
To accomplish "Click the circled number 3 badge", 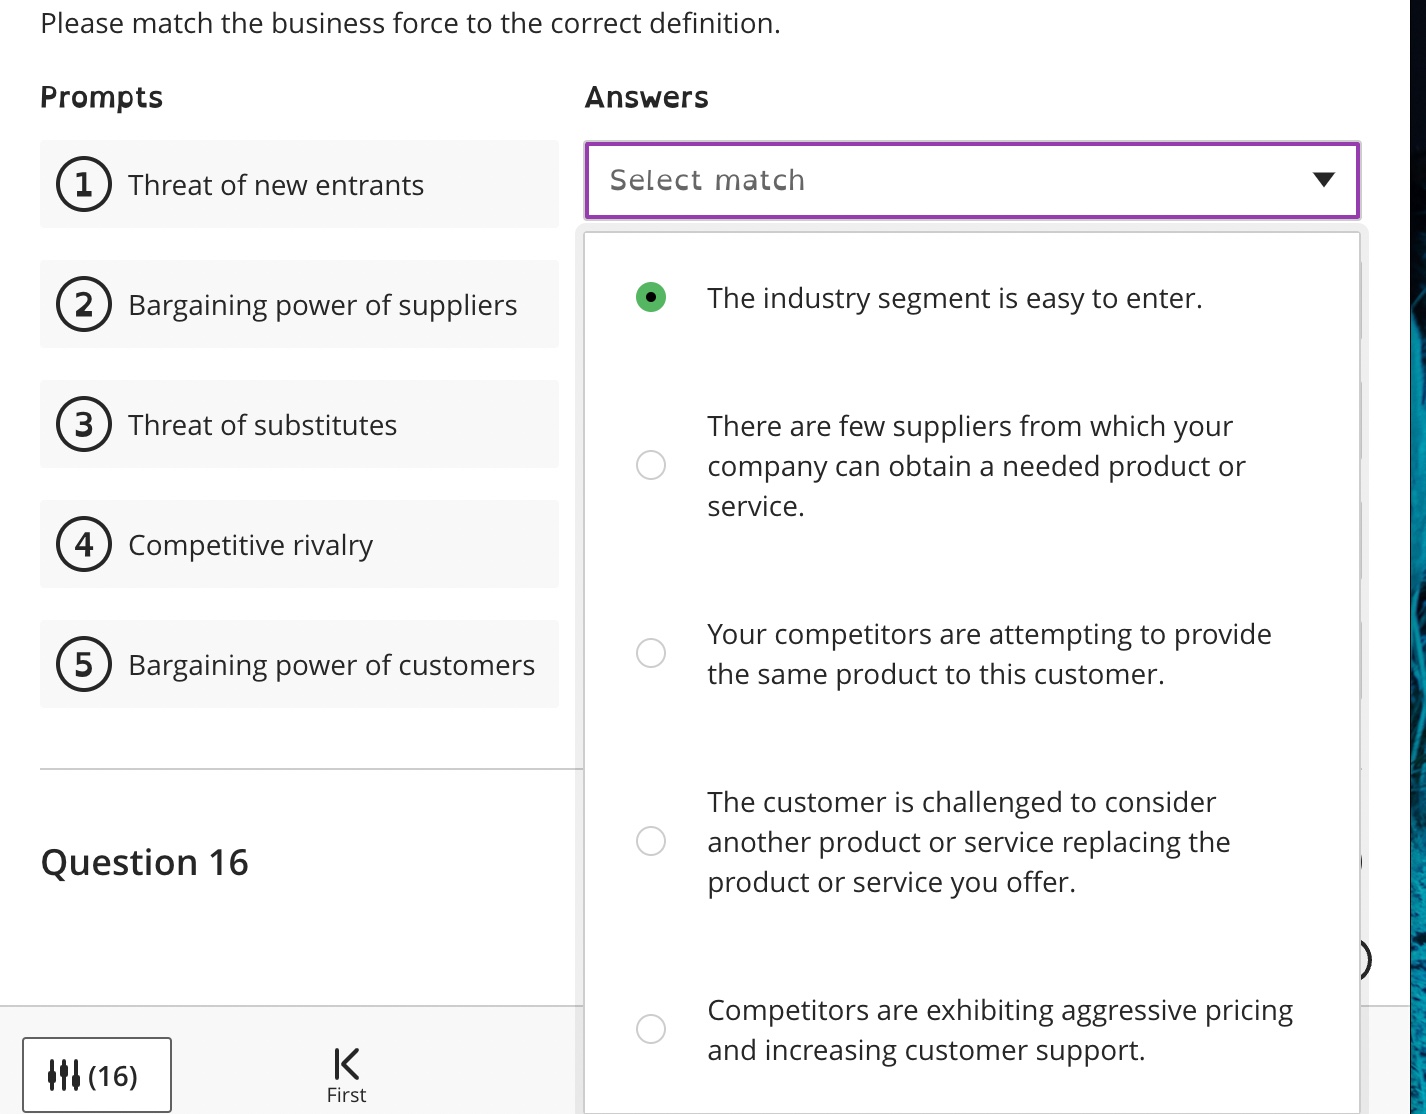I will tap(83, 424).
